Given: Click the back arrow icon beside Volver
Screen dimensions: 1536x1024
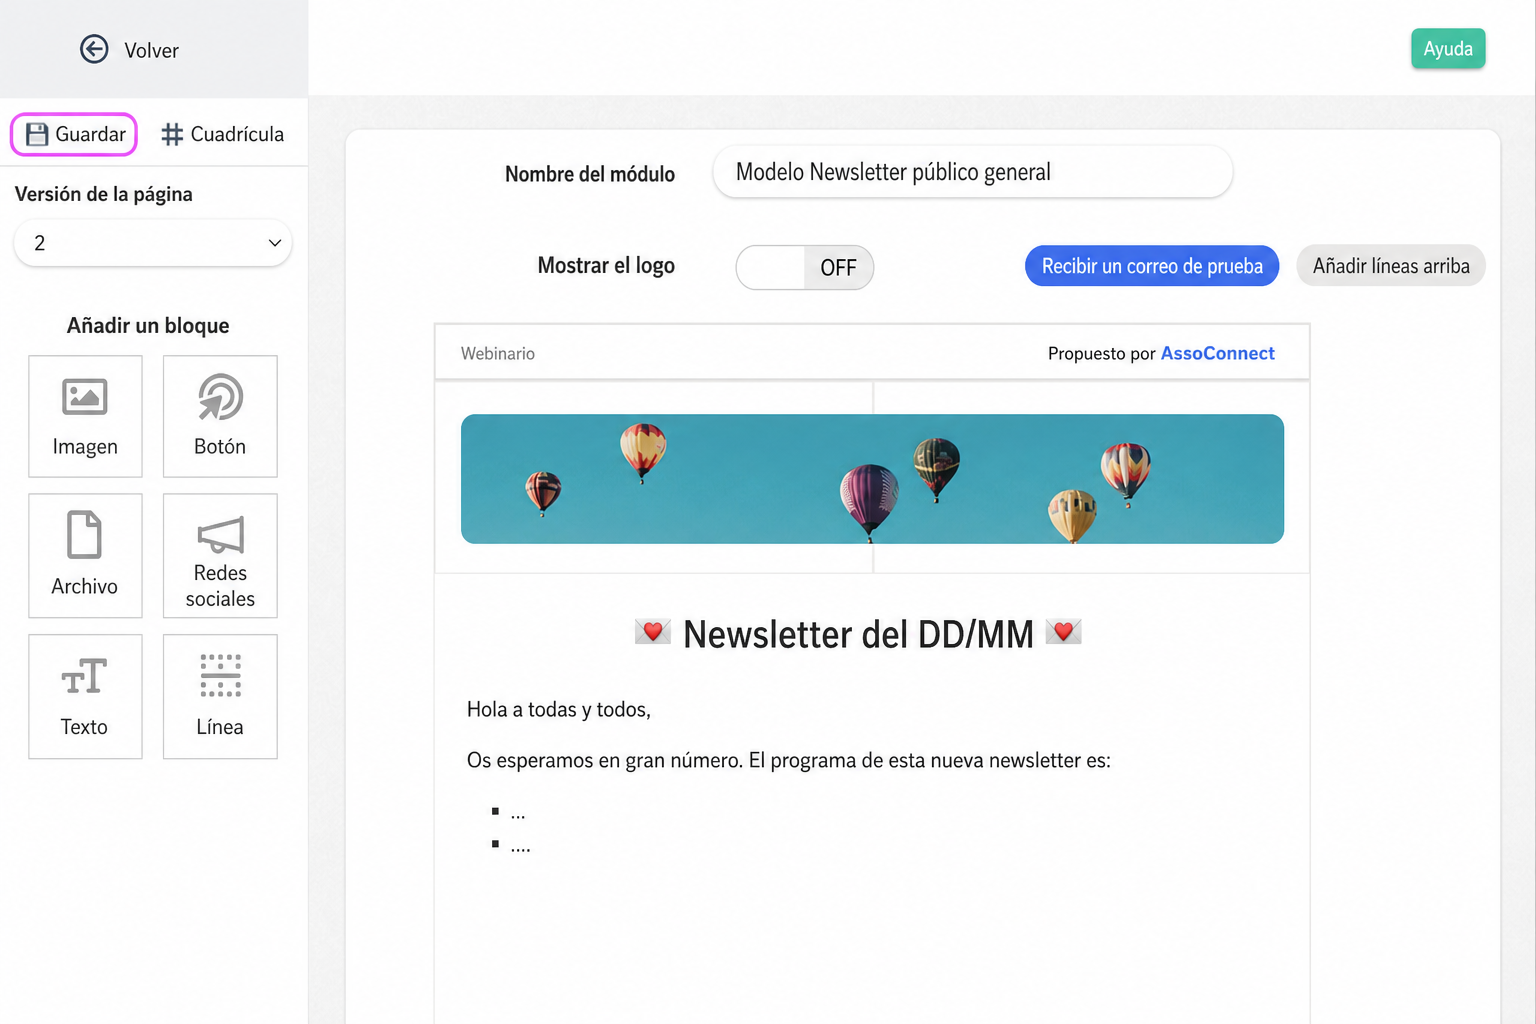Looking at the screenshot, I should coord(94,49).
